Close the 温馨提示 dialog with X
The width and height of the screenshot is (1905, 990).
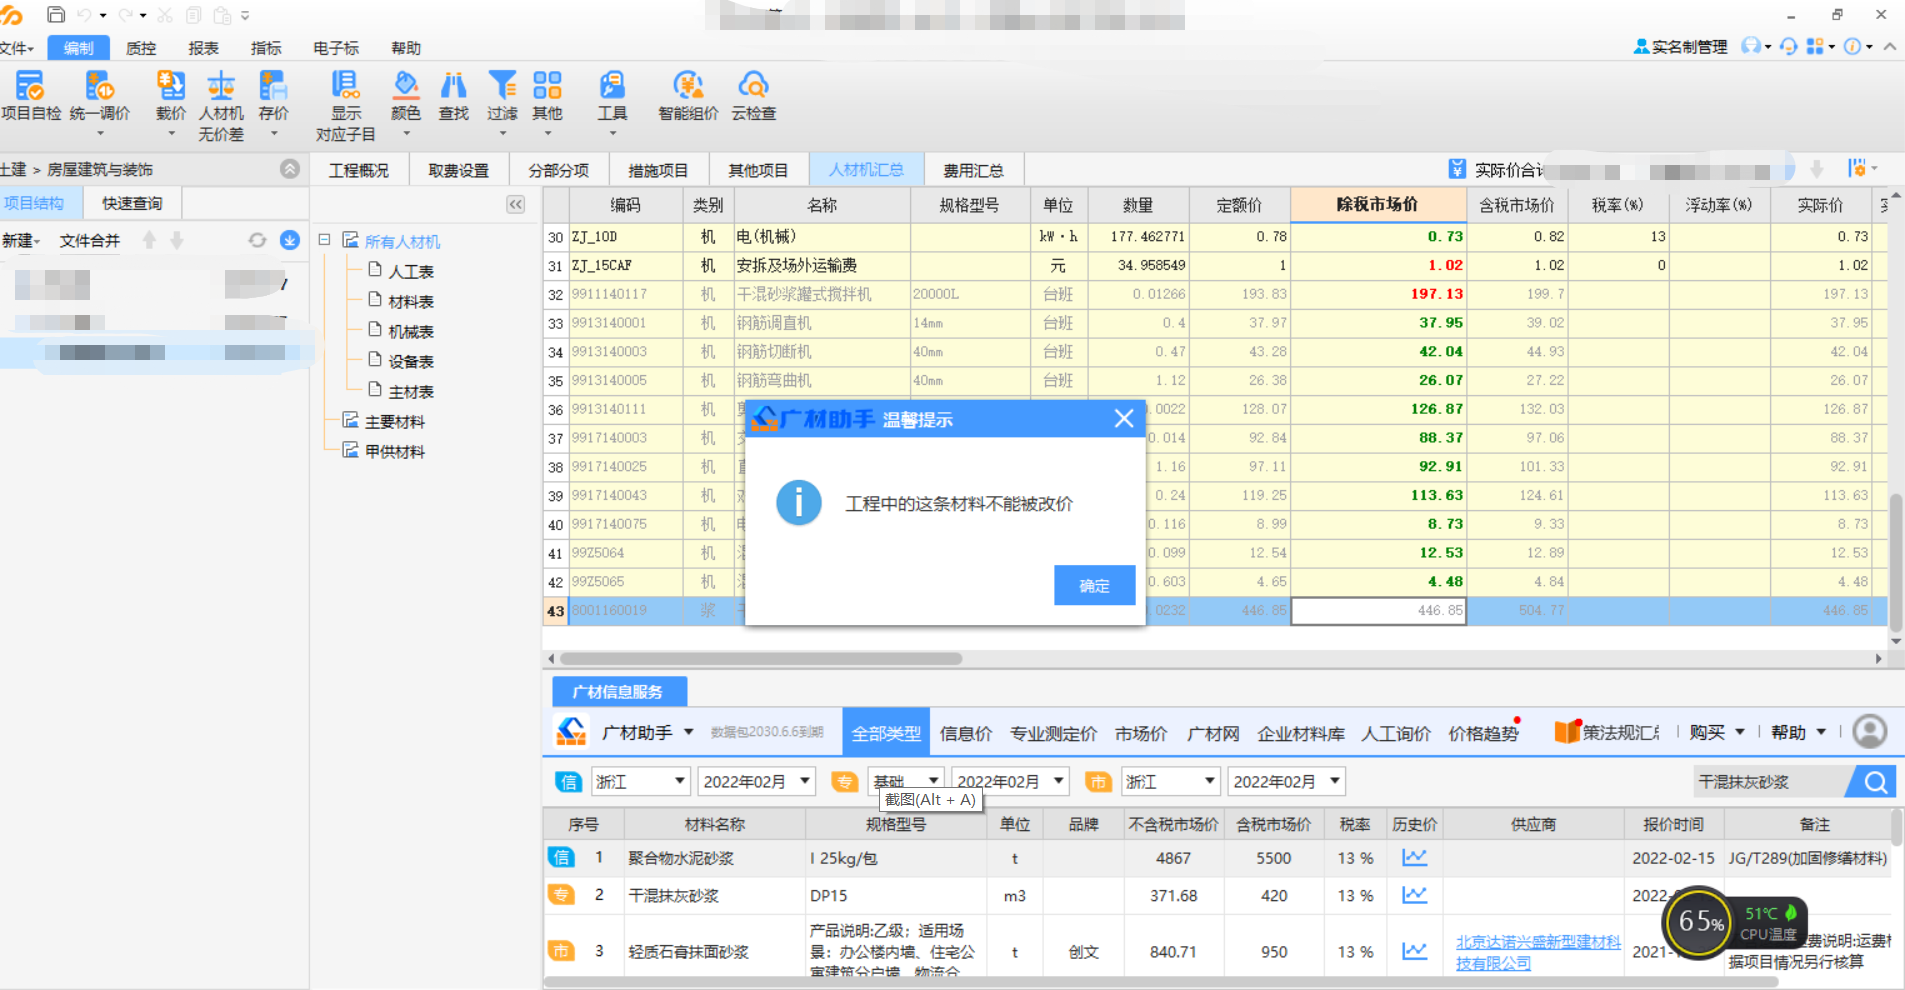tap(1124, 418)
